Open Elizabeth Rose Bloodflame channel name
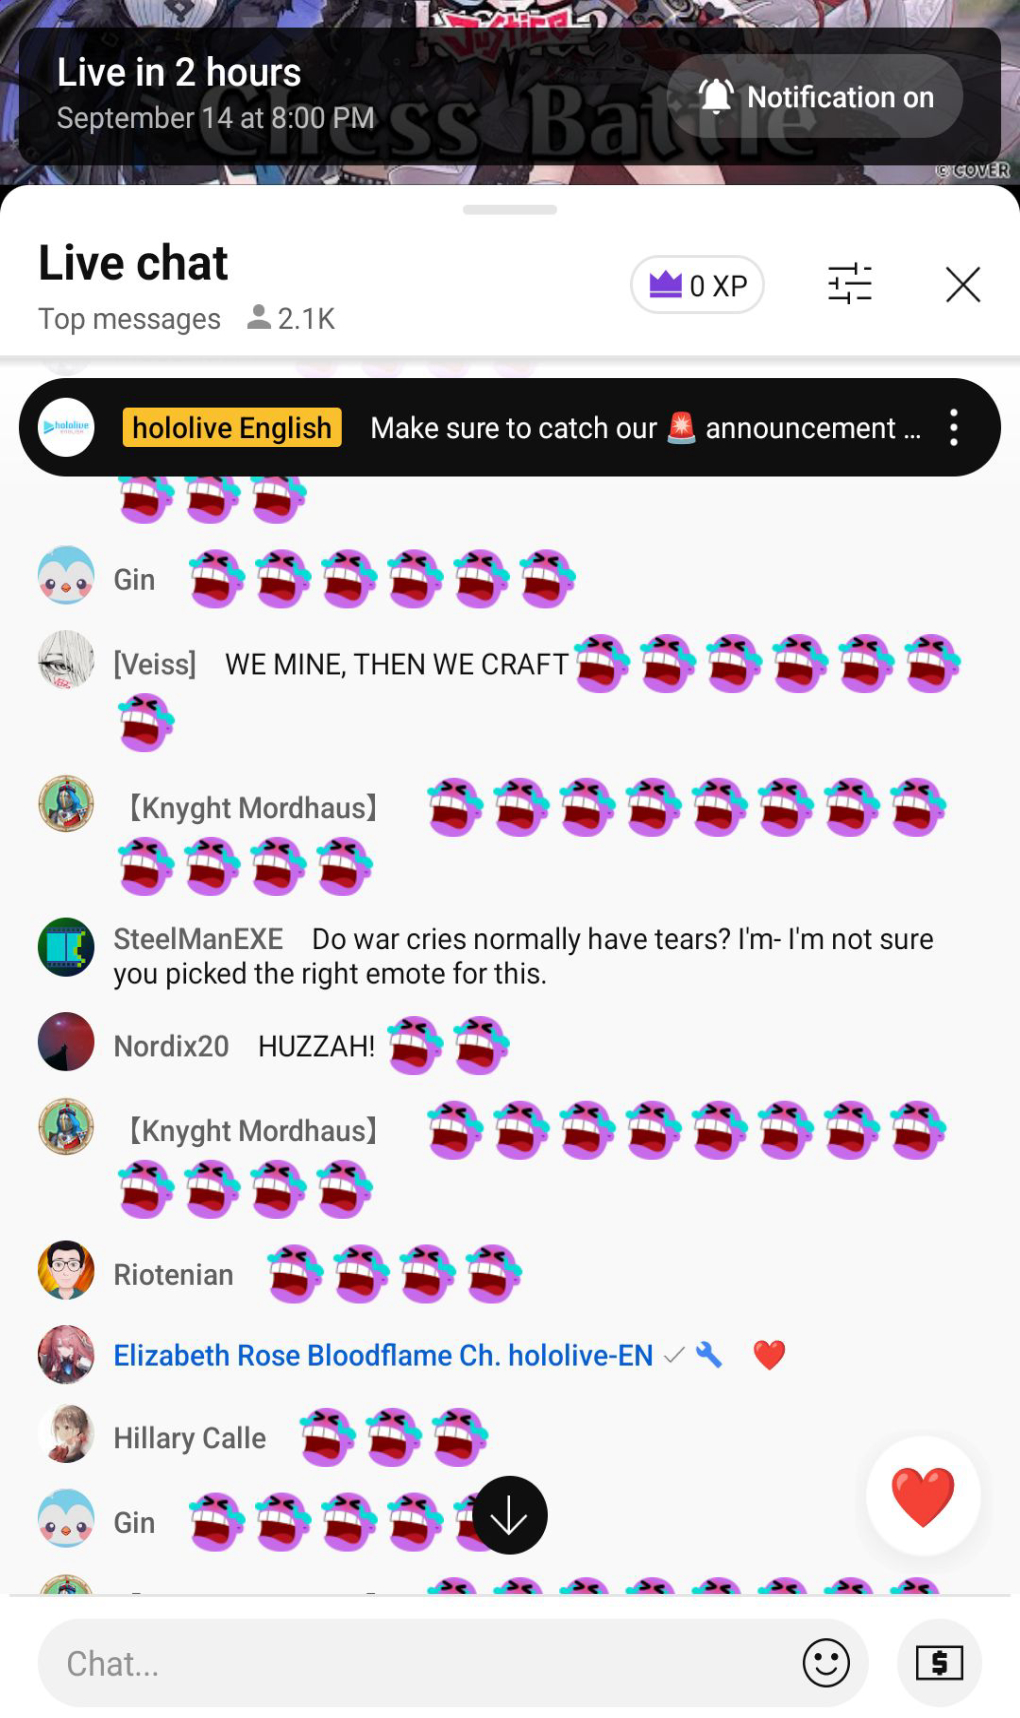The image size is (1020, 1718). [383, 1355]
